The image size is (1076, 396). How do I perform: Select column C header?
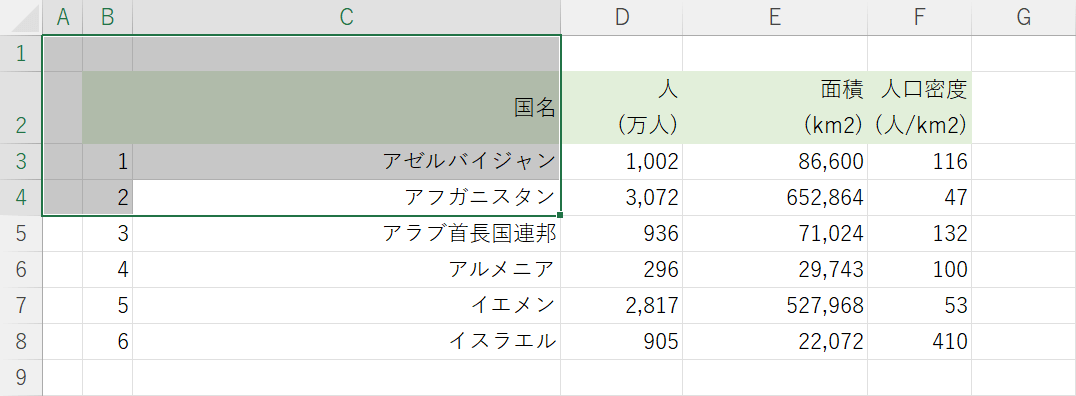tap(347, 17)
